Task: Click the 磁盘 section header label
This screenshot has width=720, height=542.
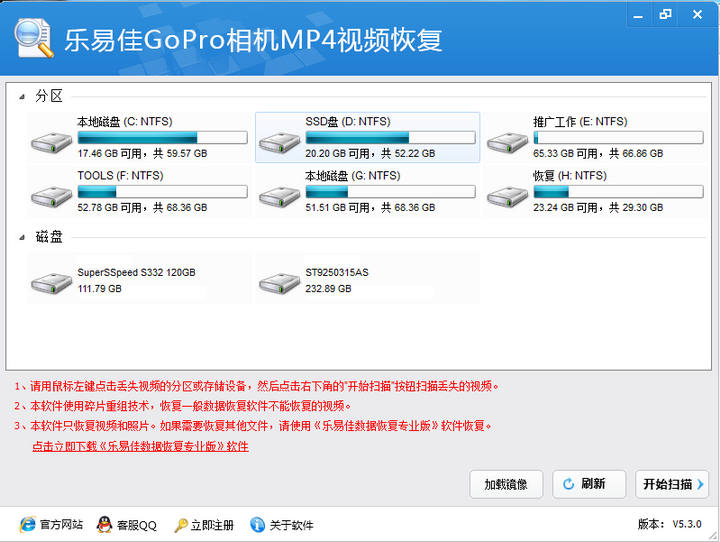Action: tap(49, 237)
